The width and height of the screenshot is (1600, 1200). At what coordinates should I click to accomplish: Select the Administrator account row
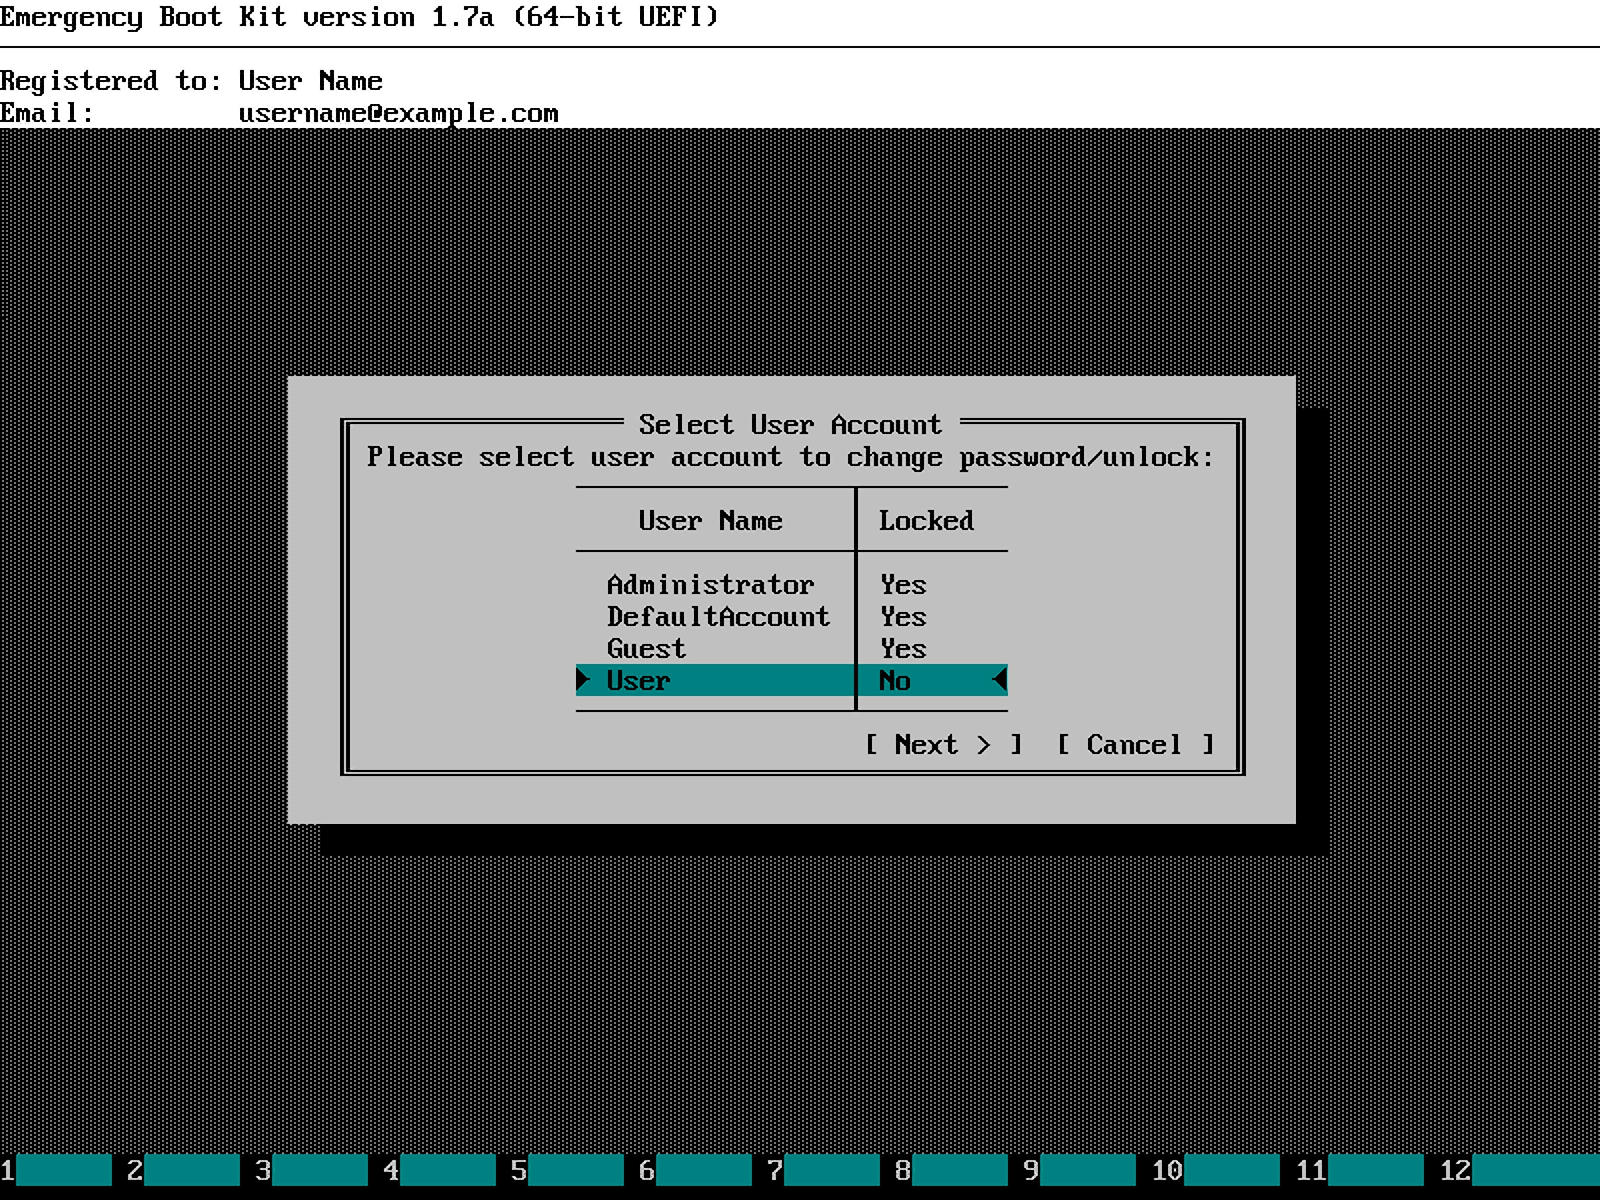click(x=710, y=585)
